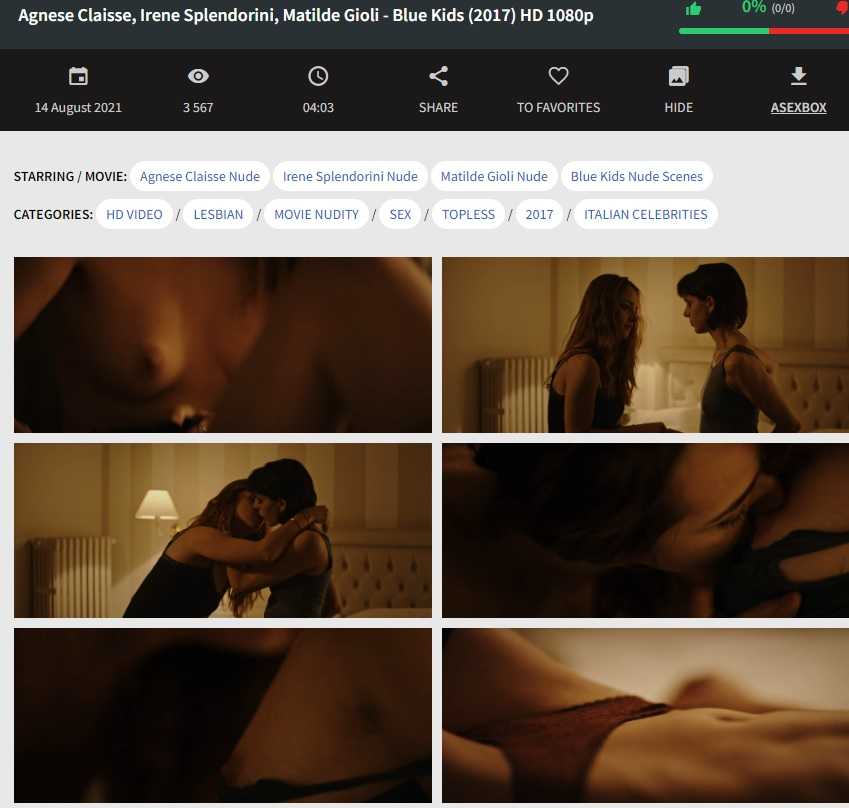Click the eye views icon
Image resolution: width=849 pixels, height=808 pixels.
(x=198, y=76)
